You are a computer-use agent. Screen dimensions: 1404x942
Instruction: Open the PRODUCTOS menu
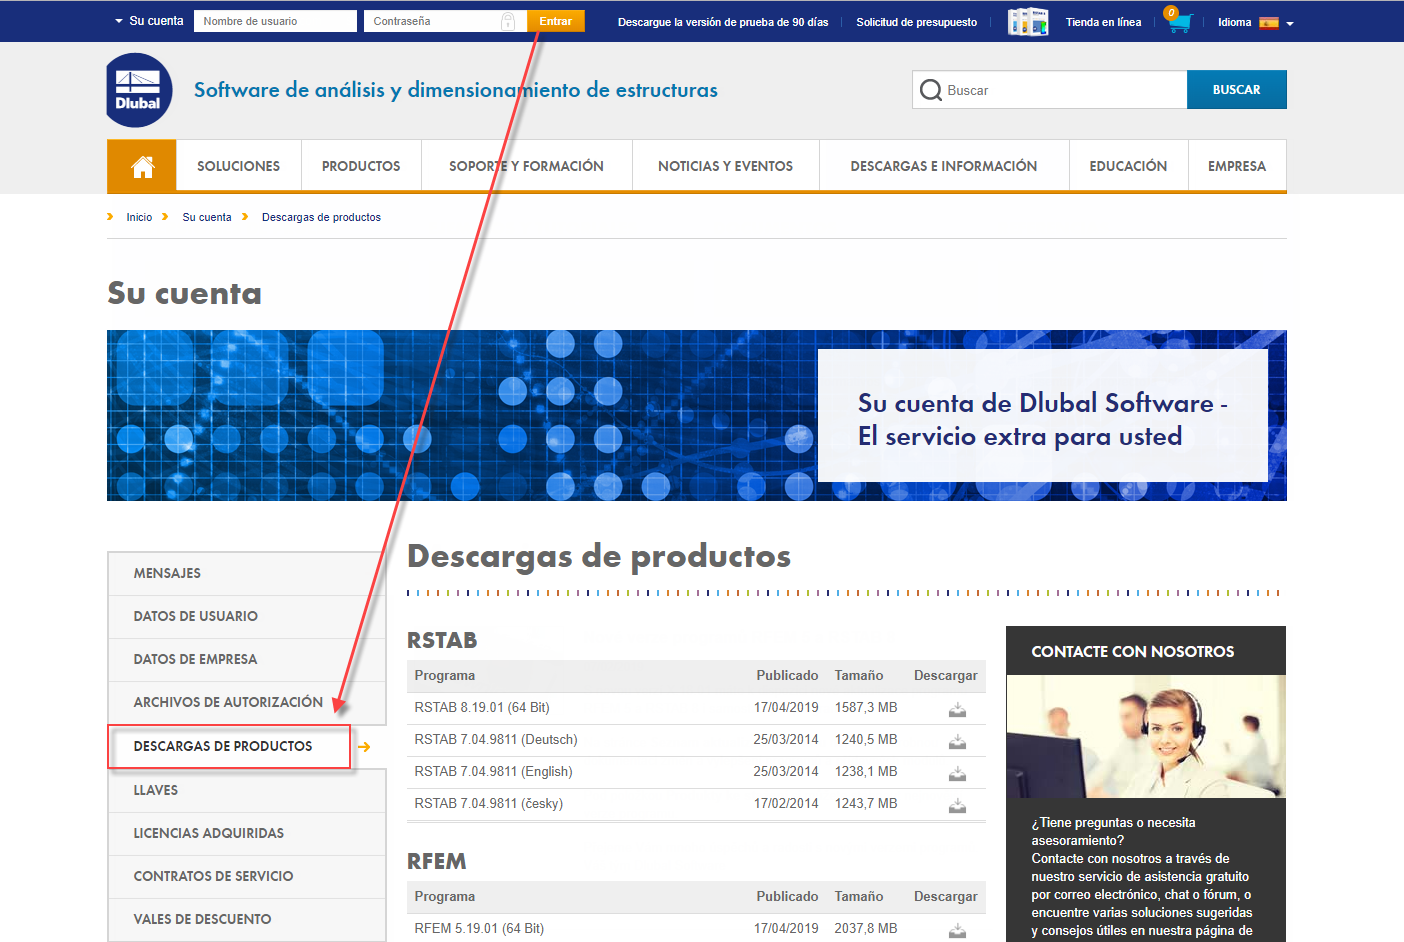point(361,166)
